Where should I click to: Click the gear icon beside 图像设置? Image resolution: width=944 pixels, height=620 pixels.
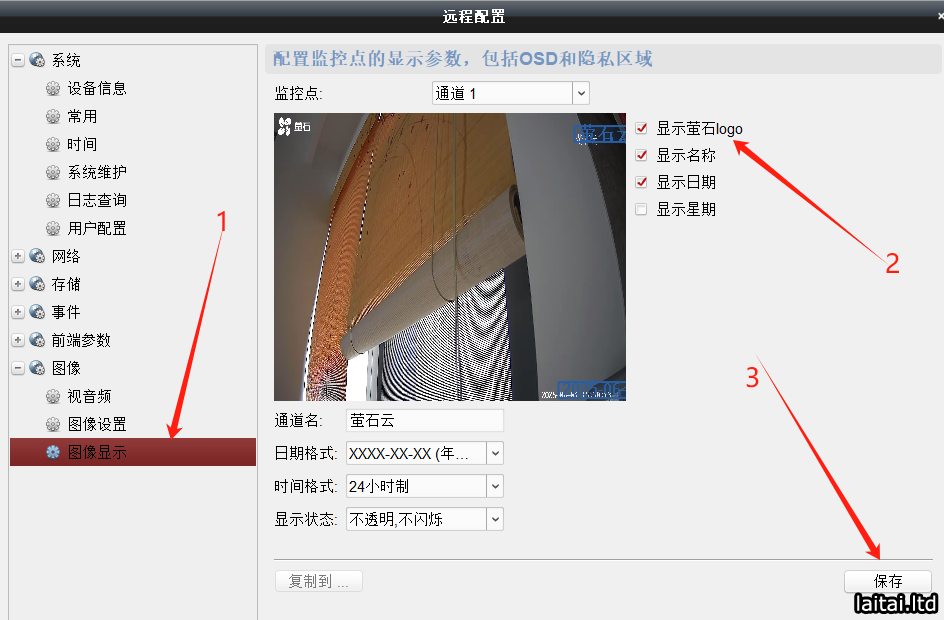[53, 424]
